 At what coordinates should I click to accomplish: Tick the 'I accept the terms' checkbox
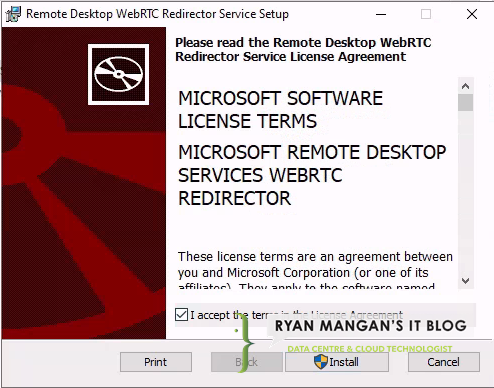click(181, 314)
